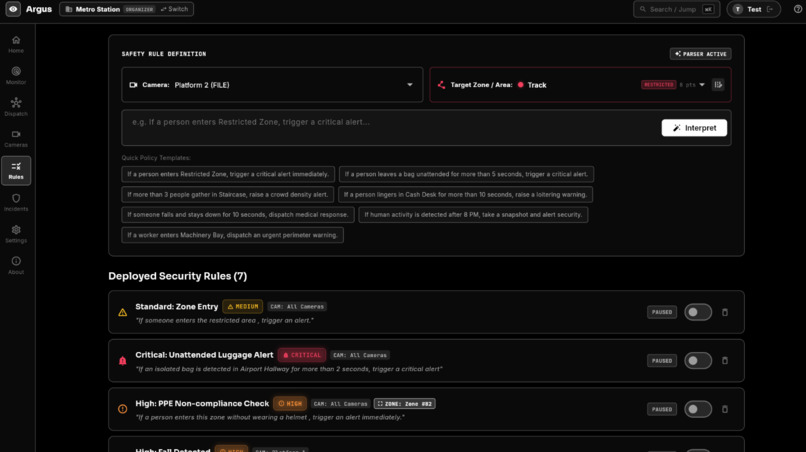
Task: Click the CRITICAL severity badge
Action: click(302, 355)
